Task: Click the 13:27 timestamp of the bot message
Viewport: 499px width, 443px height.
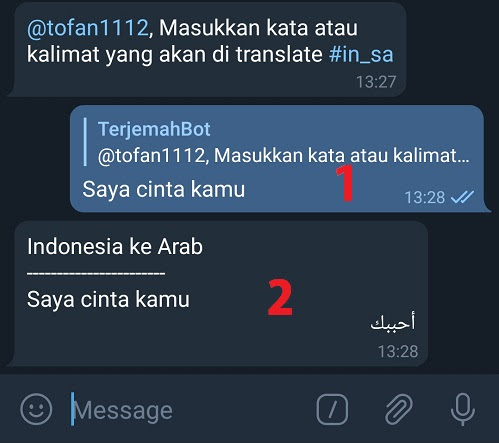Action: tap(376, 82)
